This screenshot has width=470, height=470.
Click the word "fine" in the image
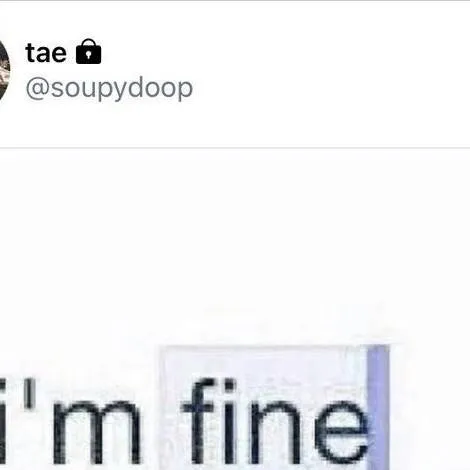(275, 422)
